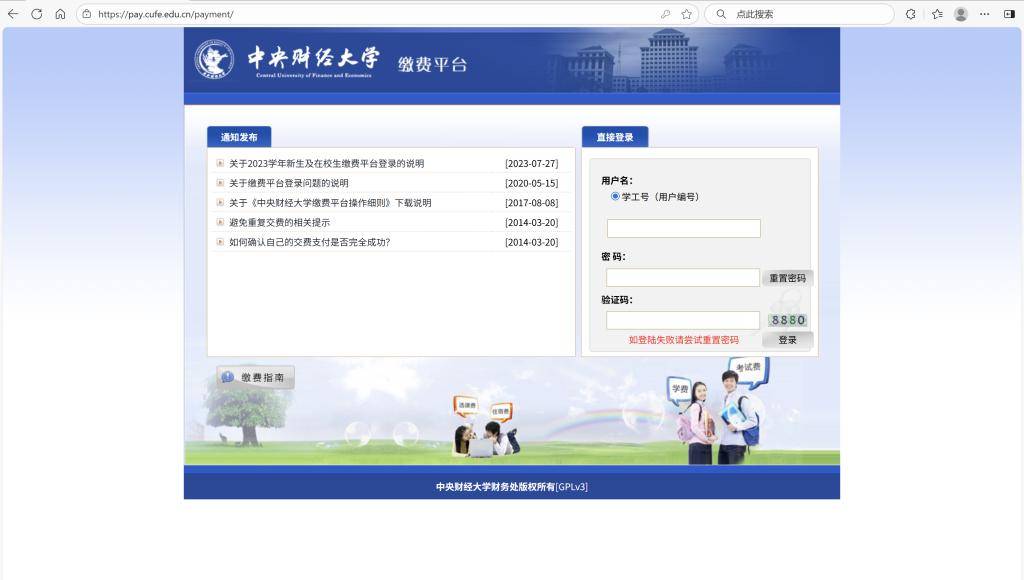Add this page to favorites with the star icon
This screenshot has height=580, width=1024.
point(687,14)
